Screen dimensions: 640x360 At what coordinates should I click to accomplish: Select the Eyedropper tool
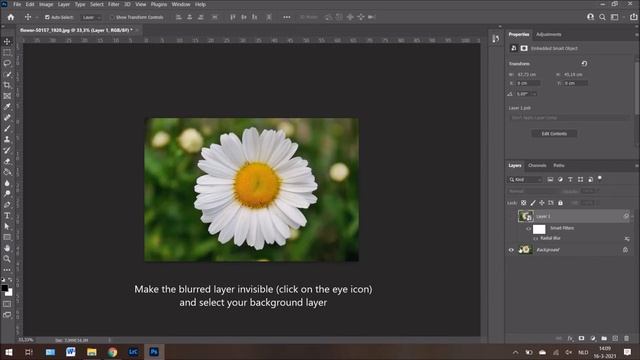(7, 107)
